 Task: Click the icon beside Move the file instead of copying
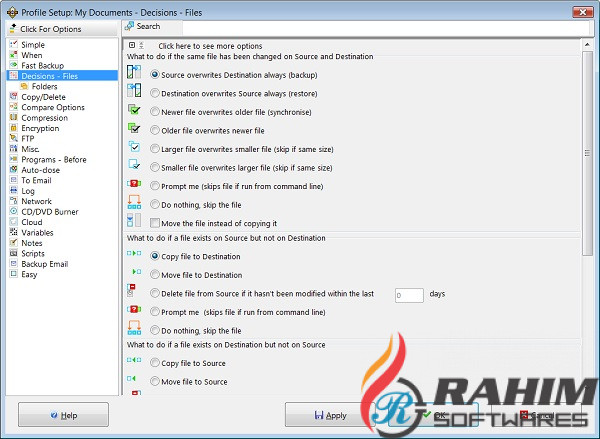[134, 220]
